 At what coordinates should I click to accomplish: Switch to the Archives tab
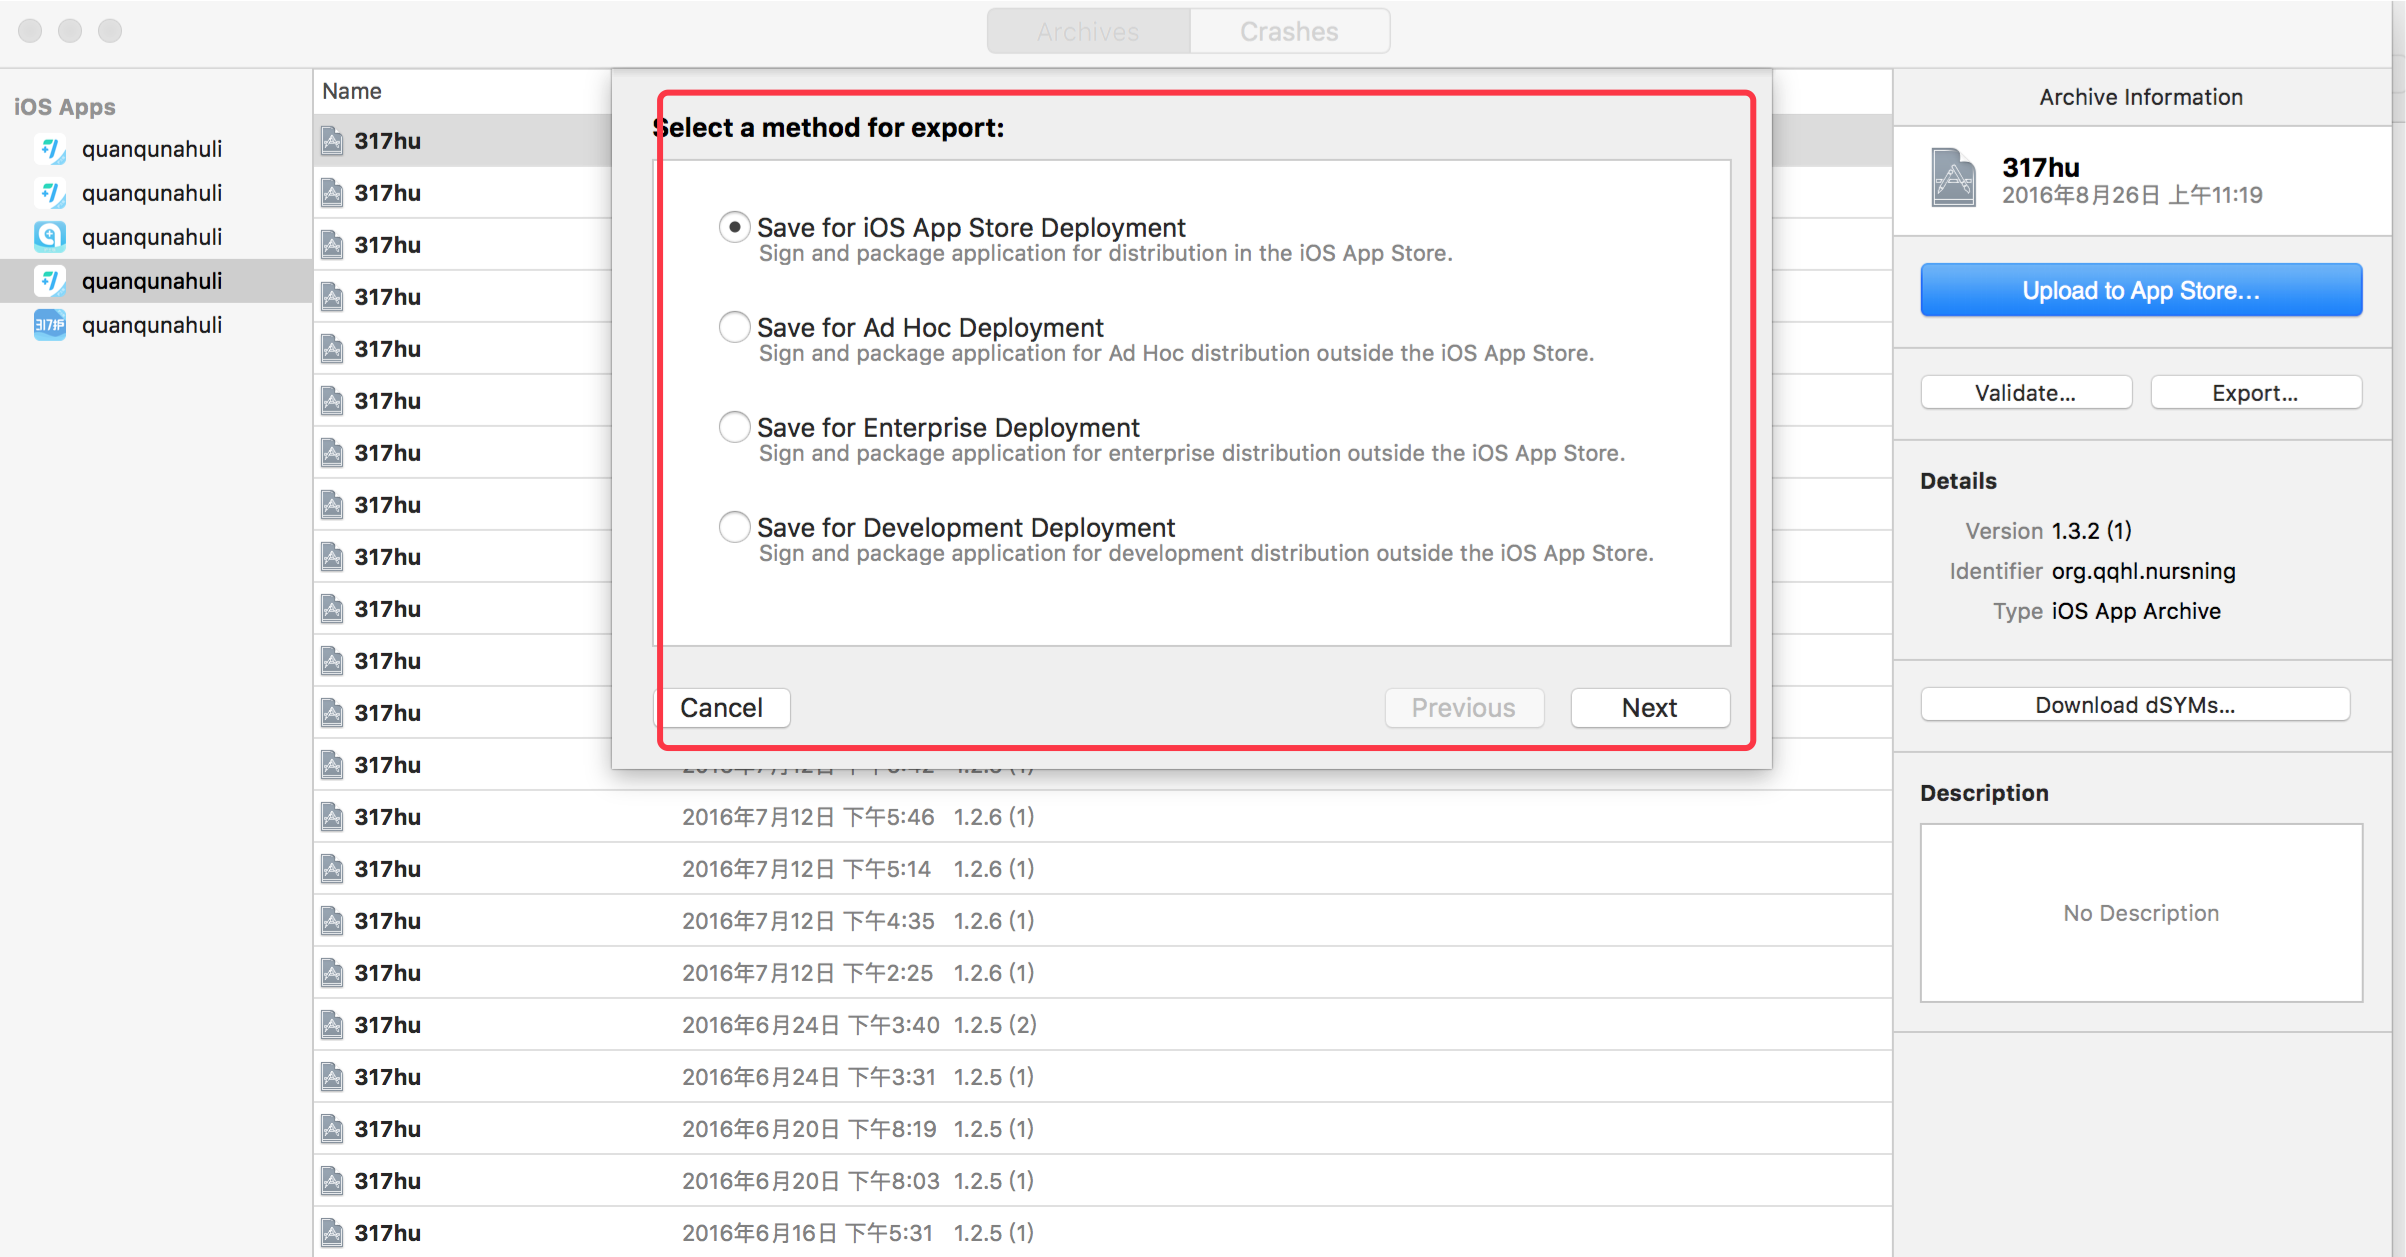1088,31
